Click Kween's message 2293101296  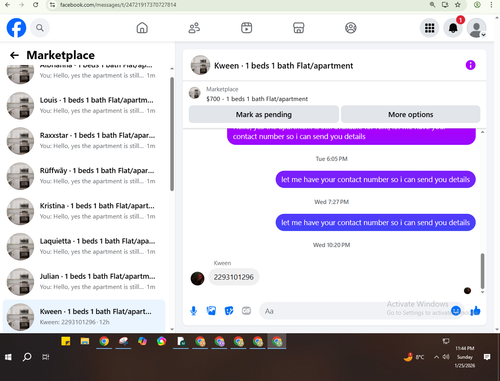click(x=234, y=277)
